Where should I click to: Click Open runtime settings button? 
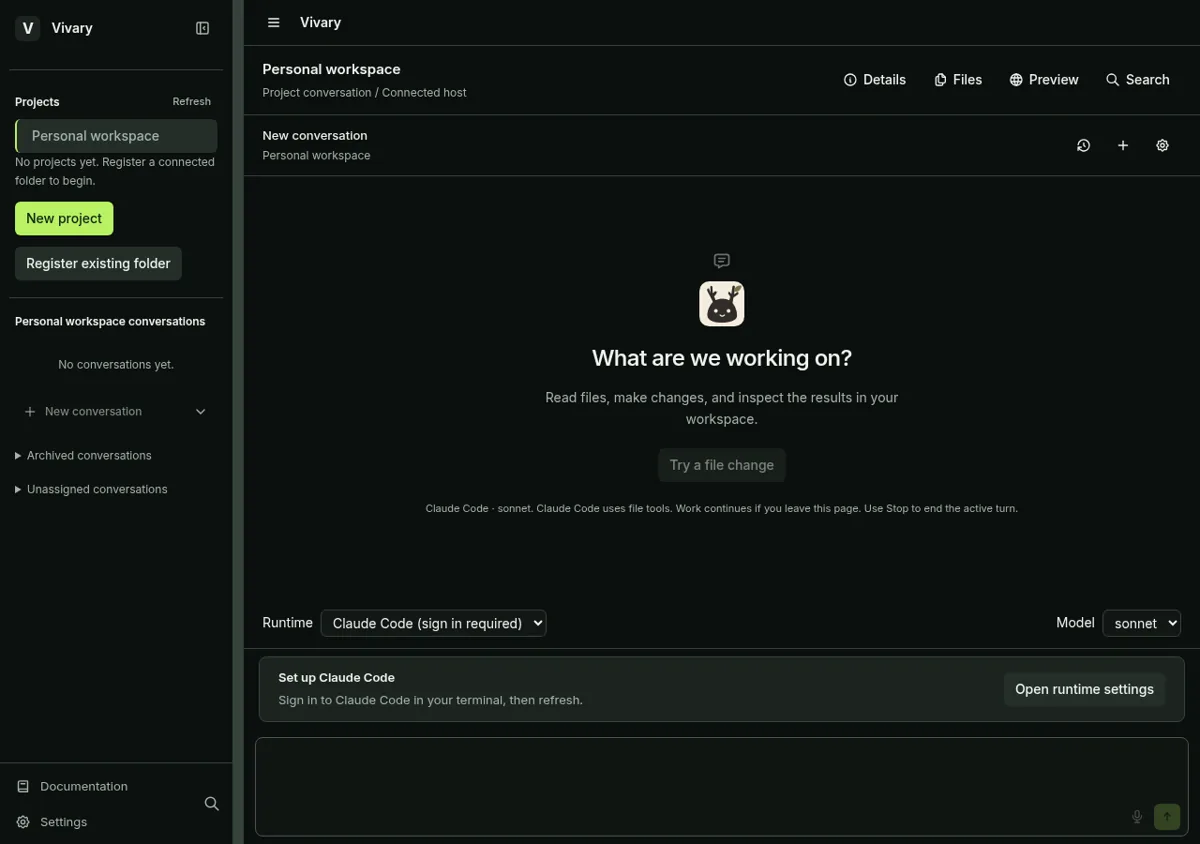(1084, 689)
